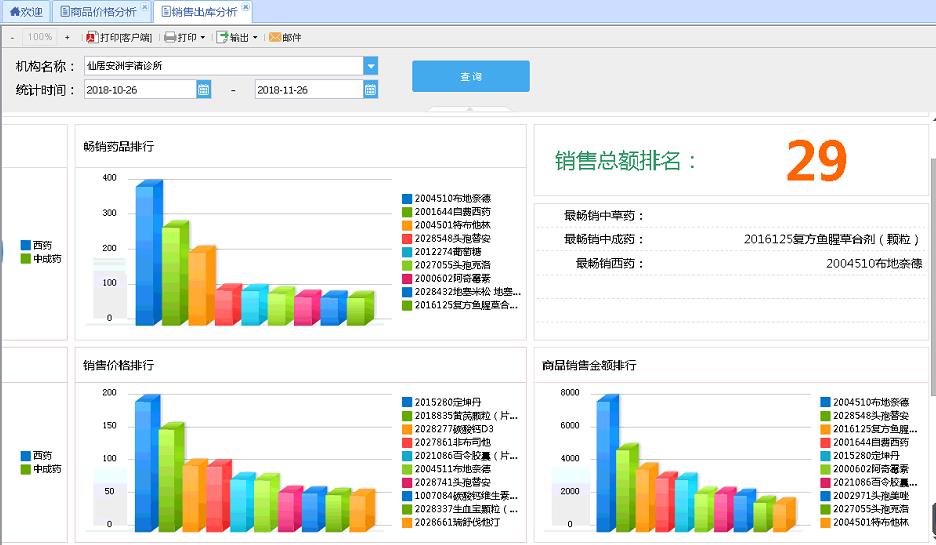Click legend entry 2001644自费西药

pyautogui.click(x=447, y=211)
